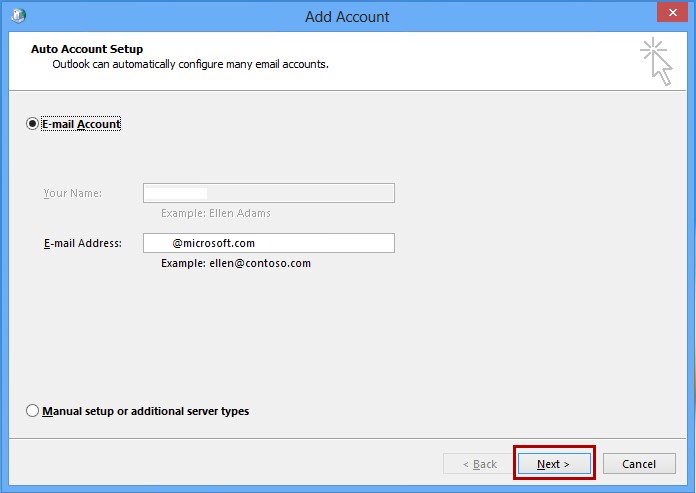Click the Outlook icon in title bar
The image size is (696, 493).
pyautogui.click(x=19, y=16)
